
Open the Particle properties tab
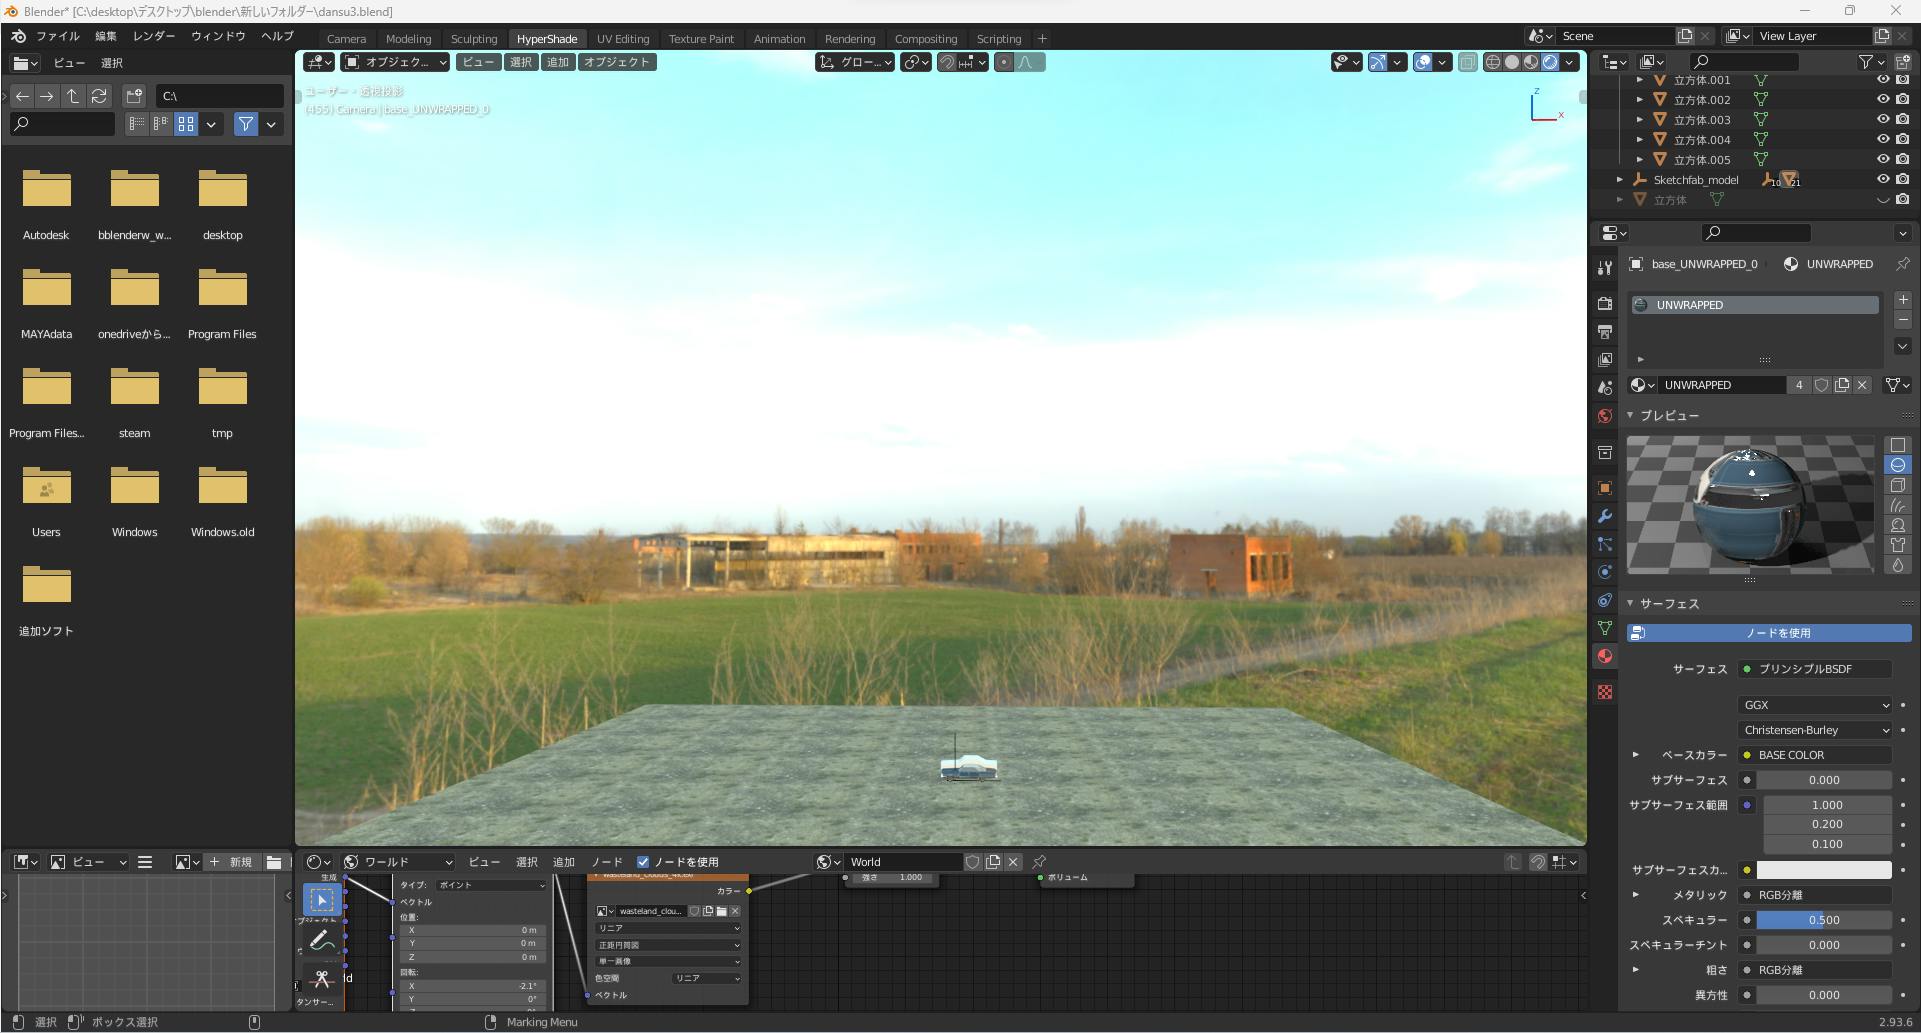click(x=1605, y=544)
